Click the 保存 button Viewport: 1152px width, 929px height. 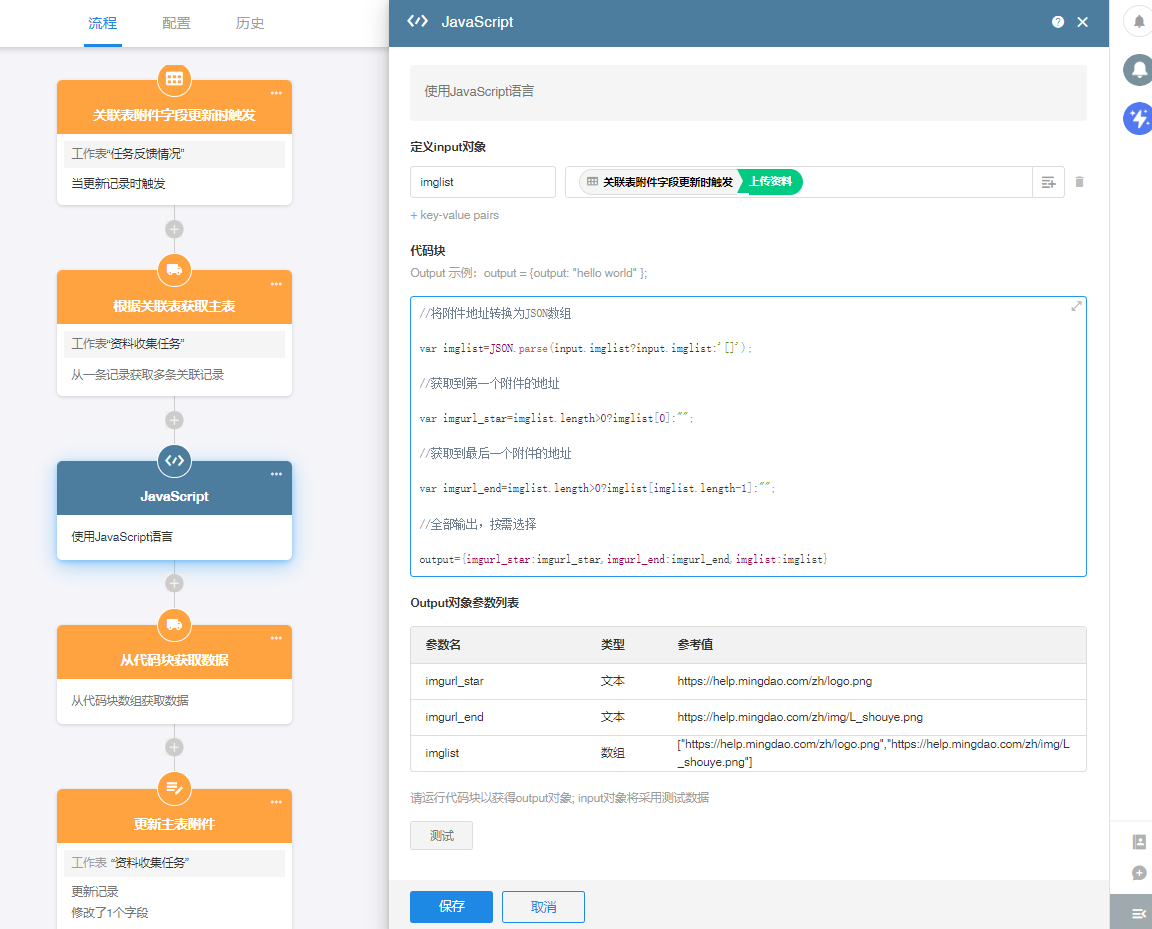[451, 907]
